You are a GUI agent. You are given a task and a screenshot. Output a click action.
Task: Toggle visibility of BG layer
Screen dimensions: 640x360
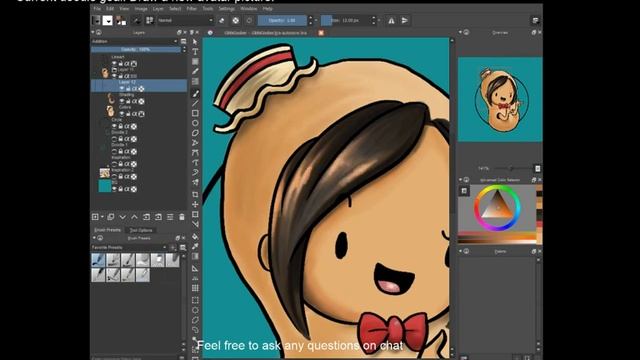114,189
